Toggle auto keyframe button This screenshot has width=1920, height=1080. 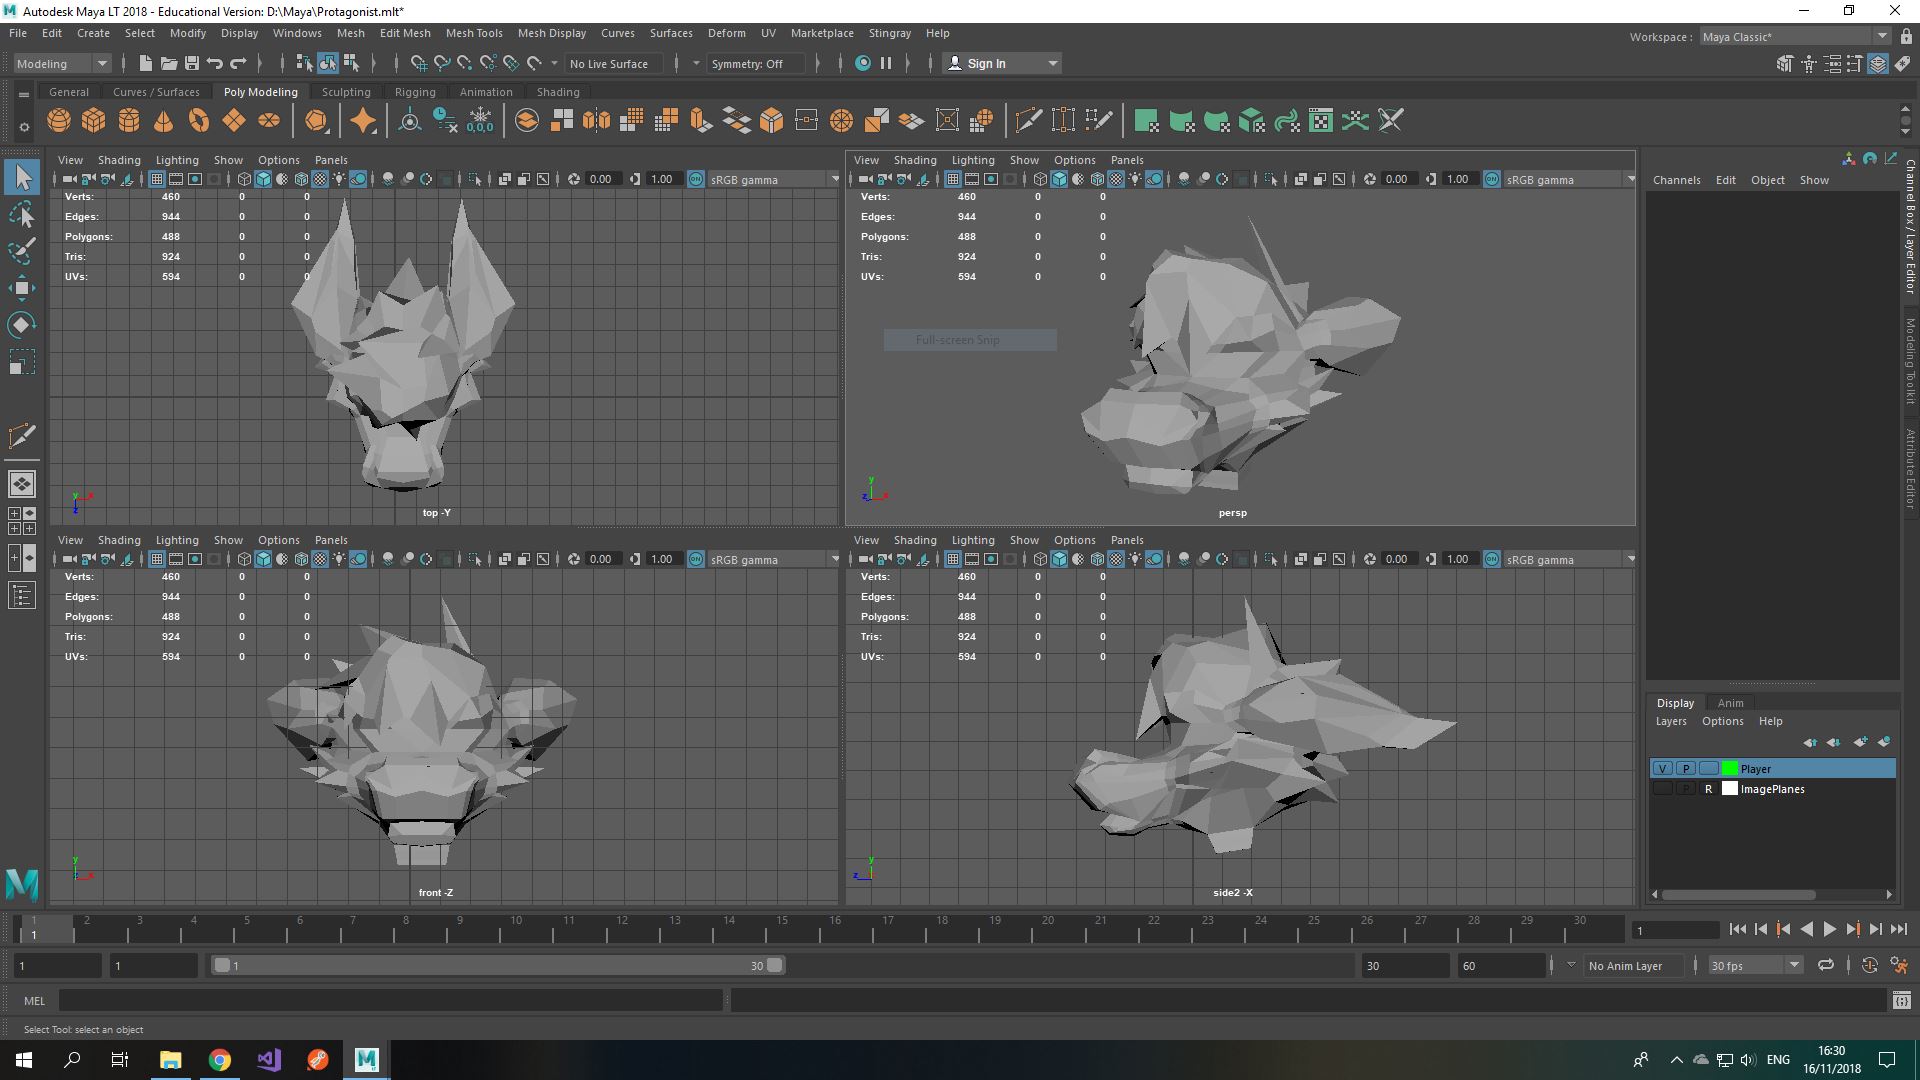pos(1869,965)
